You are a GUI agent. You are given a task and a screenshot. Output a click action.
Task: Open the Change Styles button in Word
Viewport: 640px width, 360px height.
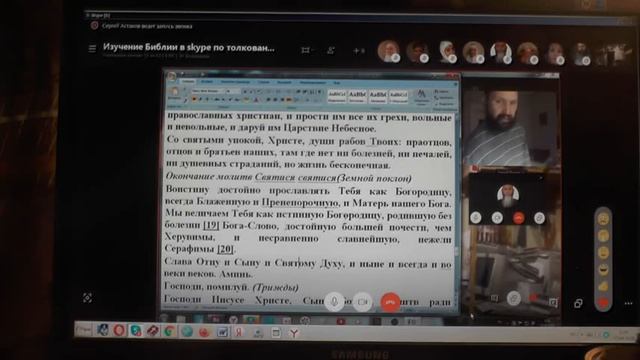point(421,97)
